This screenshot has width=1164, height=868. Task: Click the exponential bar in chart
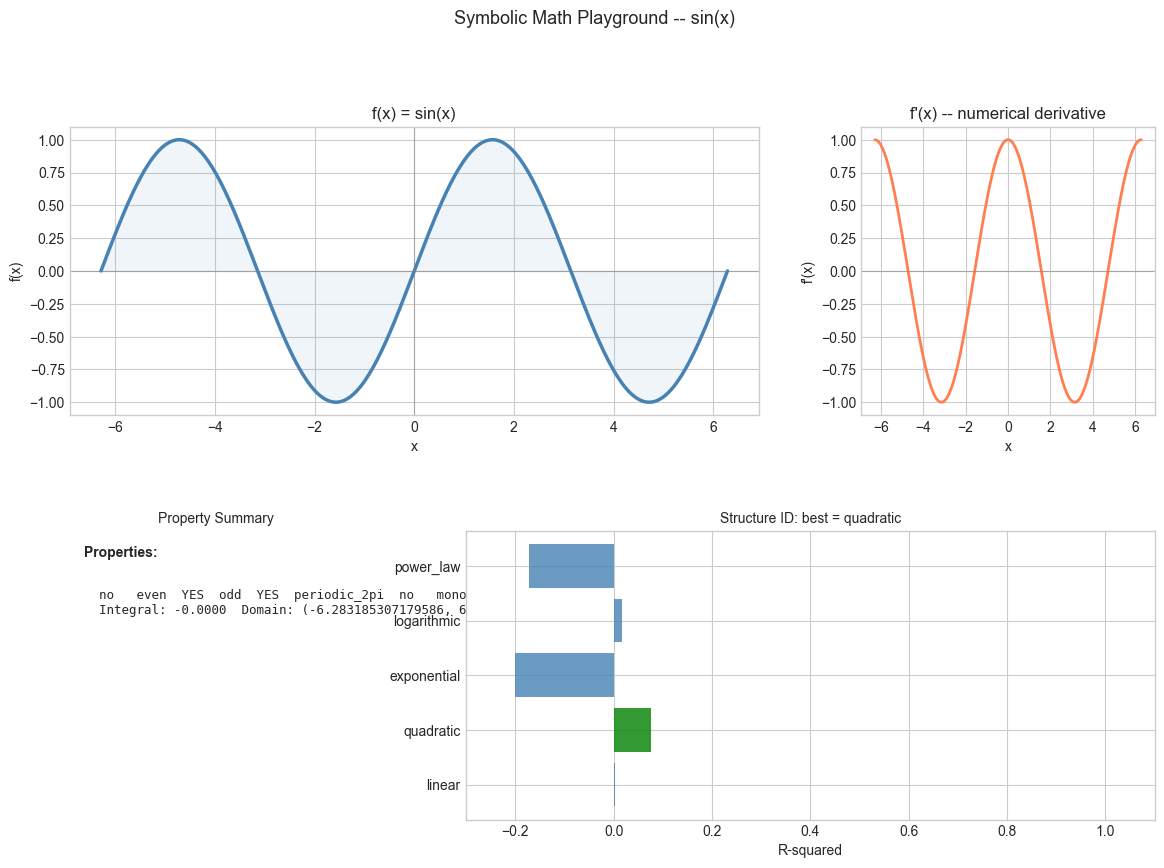point(564,675)
